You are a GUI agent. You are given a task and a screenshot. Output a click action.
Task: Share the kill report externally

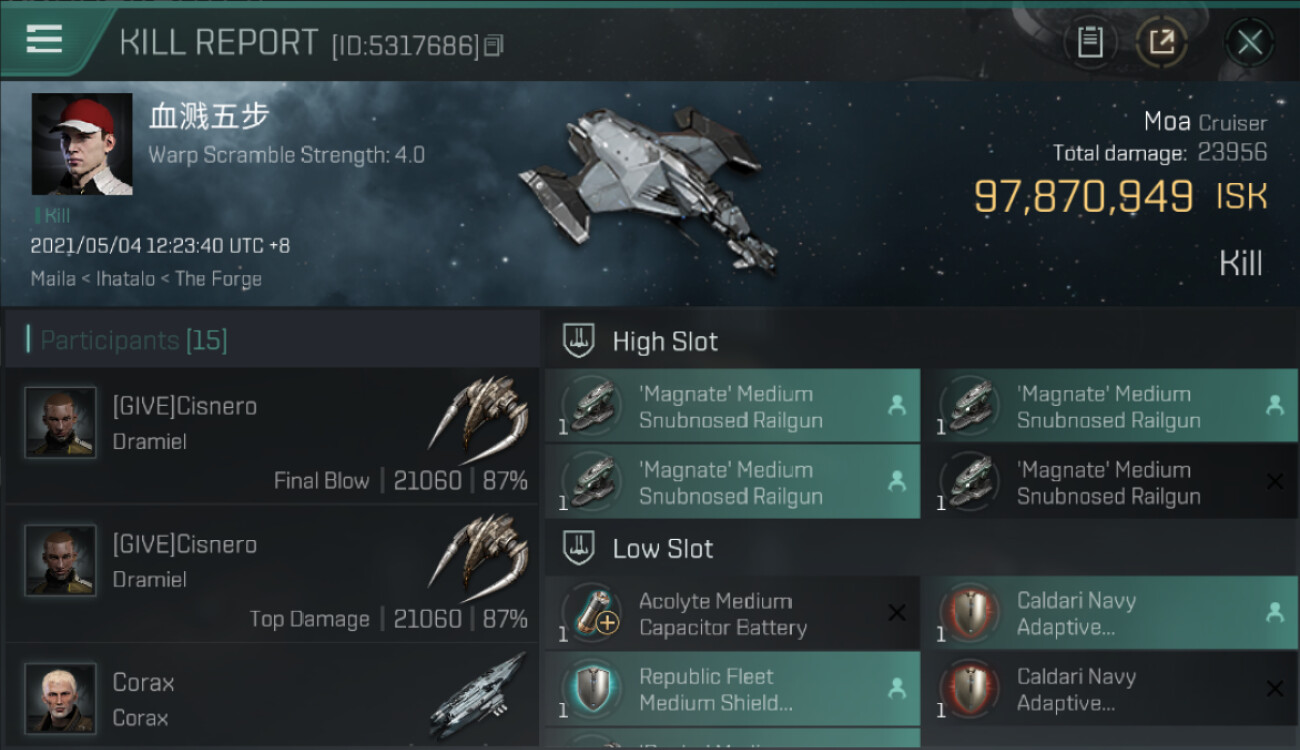(1161, 42)
